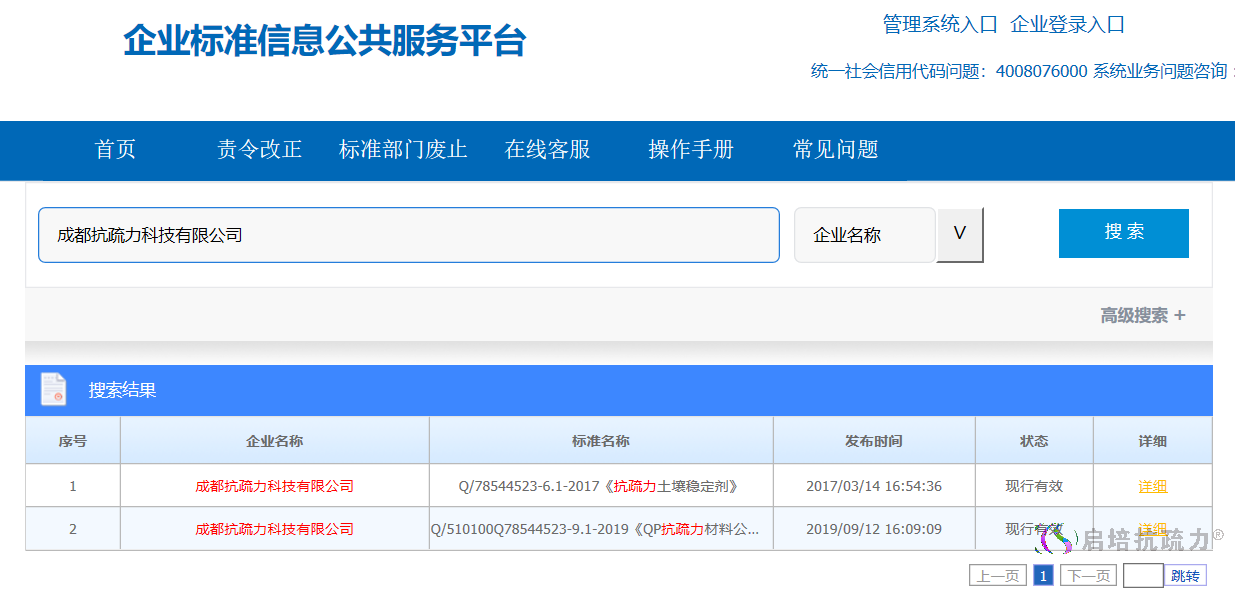Go to 下一页 next page
Screen dimensions: 1235x594
click(1087, 576)
